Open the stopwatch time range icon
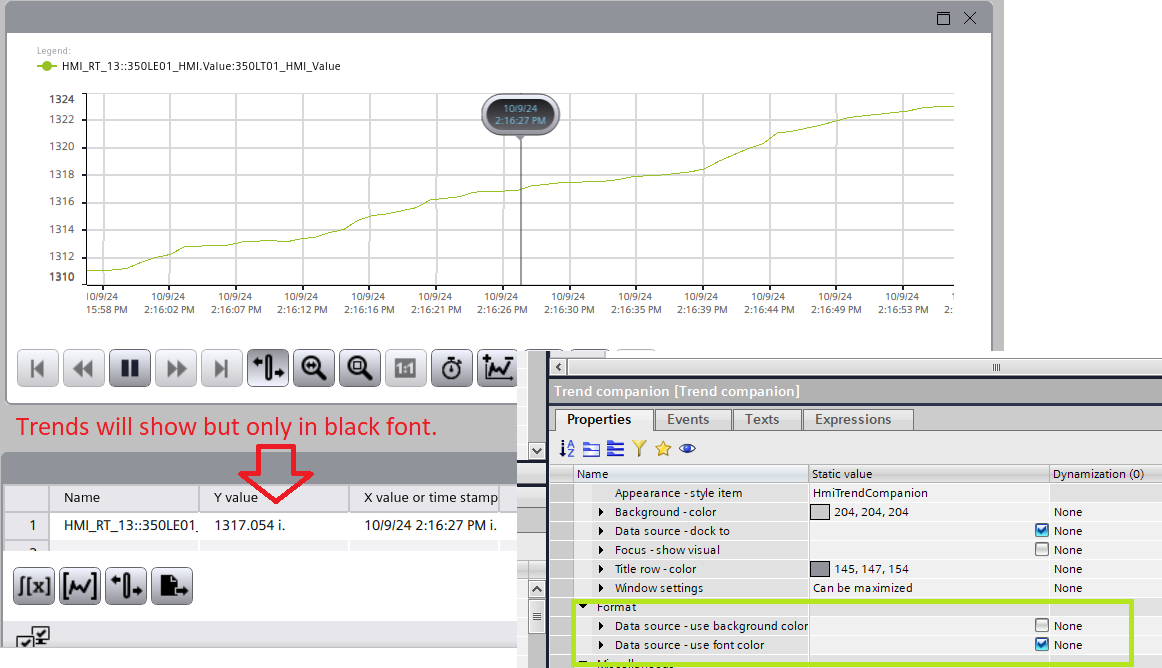 (x=452, y=369)
